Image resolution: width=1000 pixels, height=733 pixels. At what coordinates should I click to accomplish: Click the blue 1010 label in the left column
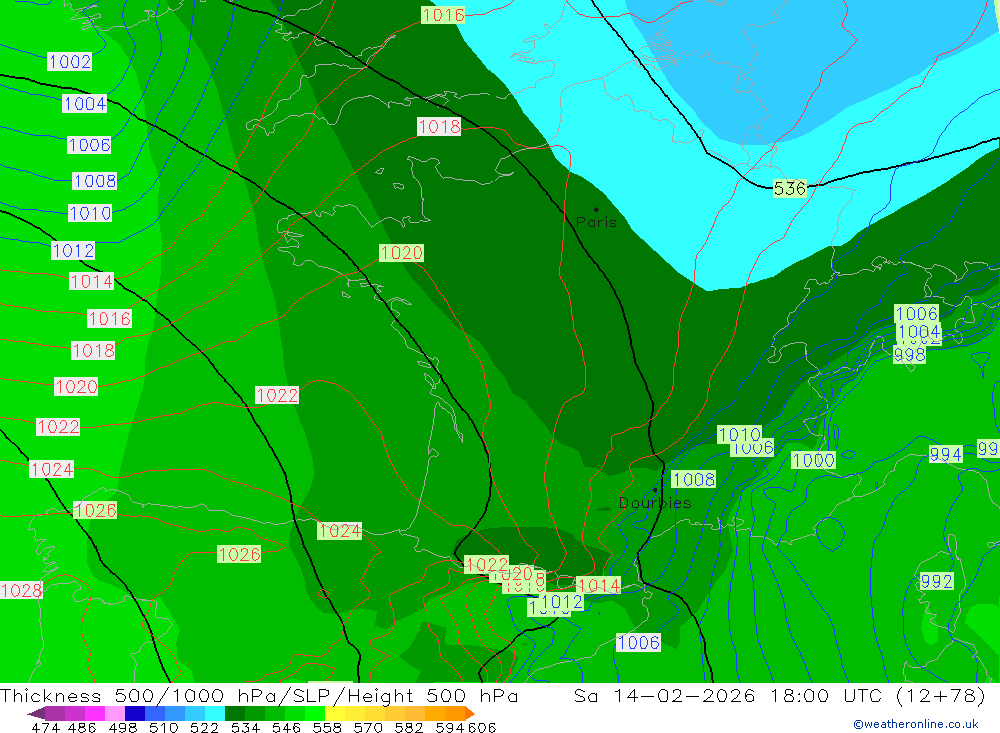90,212
